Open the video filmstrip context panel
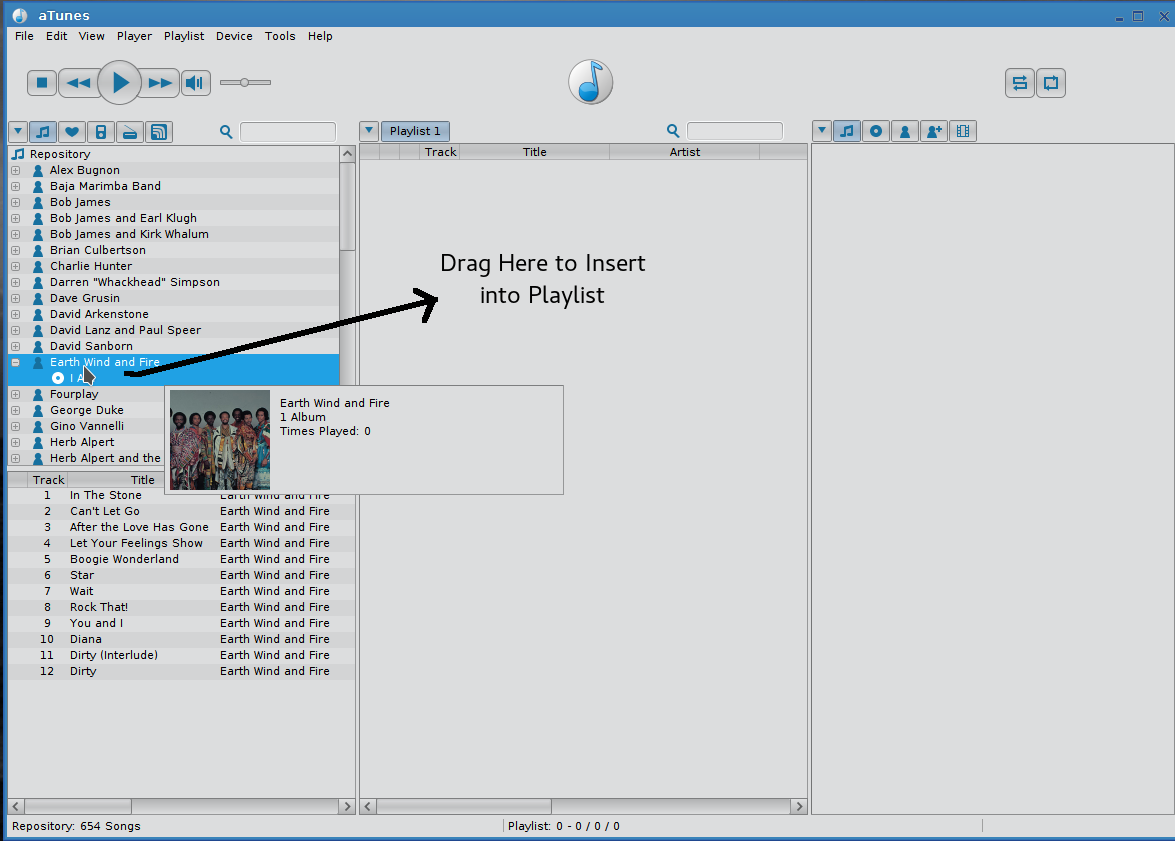1175x841 pixels. tap(963, 131)
